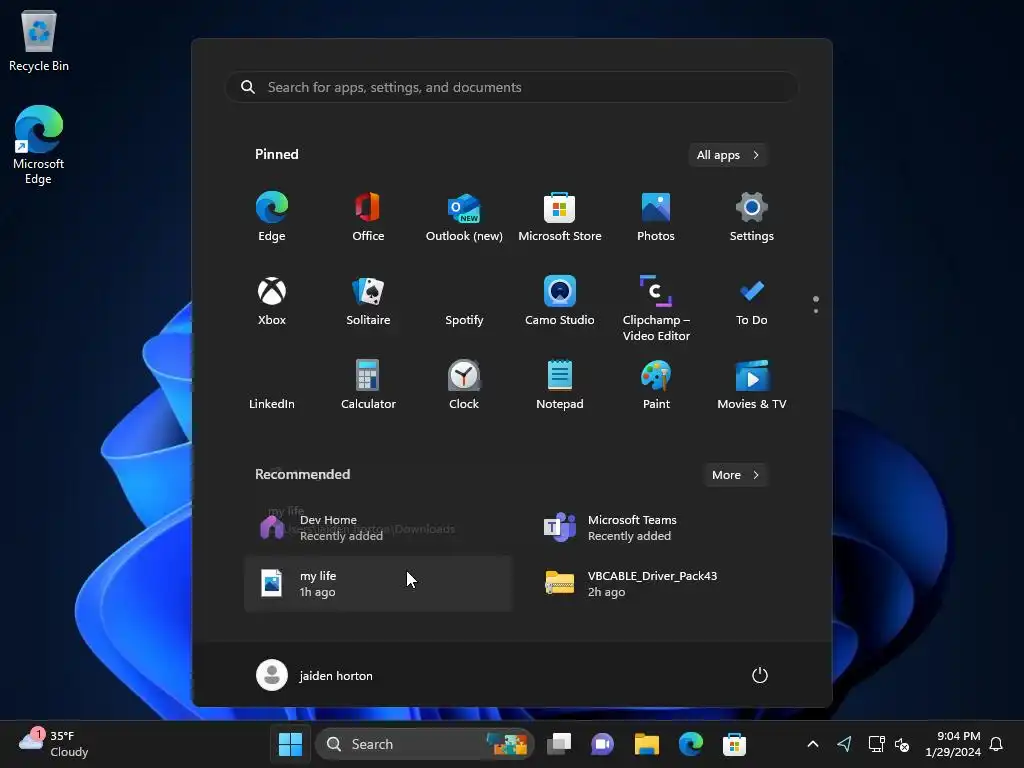This screenshot has height=768, width=1024.
Task: Open Edge from the pinned apps
Action: point(272,217)
